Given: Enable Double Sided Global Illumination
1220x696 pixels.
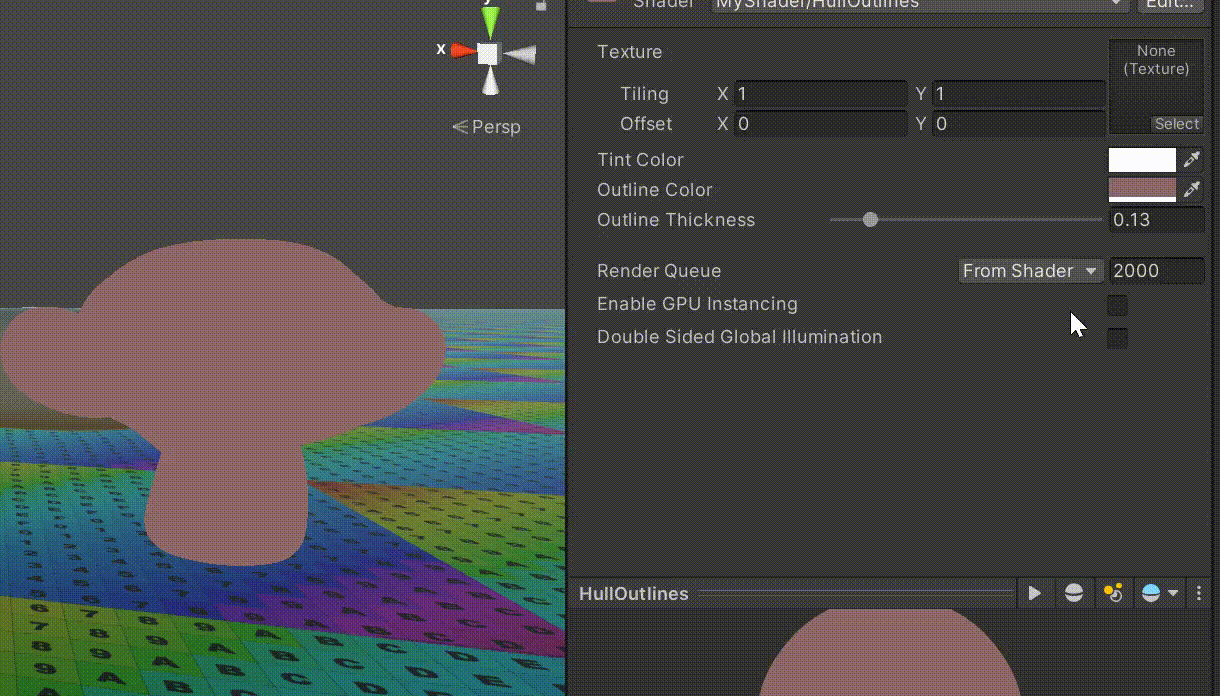Looking at the screenshot, I should click(x=1117, y=338).
